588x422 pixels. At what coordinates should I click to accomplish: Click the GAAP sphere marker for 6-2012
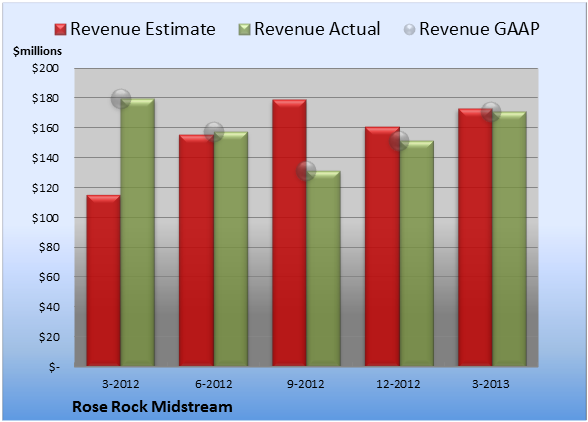click(x=214, y=132)
